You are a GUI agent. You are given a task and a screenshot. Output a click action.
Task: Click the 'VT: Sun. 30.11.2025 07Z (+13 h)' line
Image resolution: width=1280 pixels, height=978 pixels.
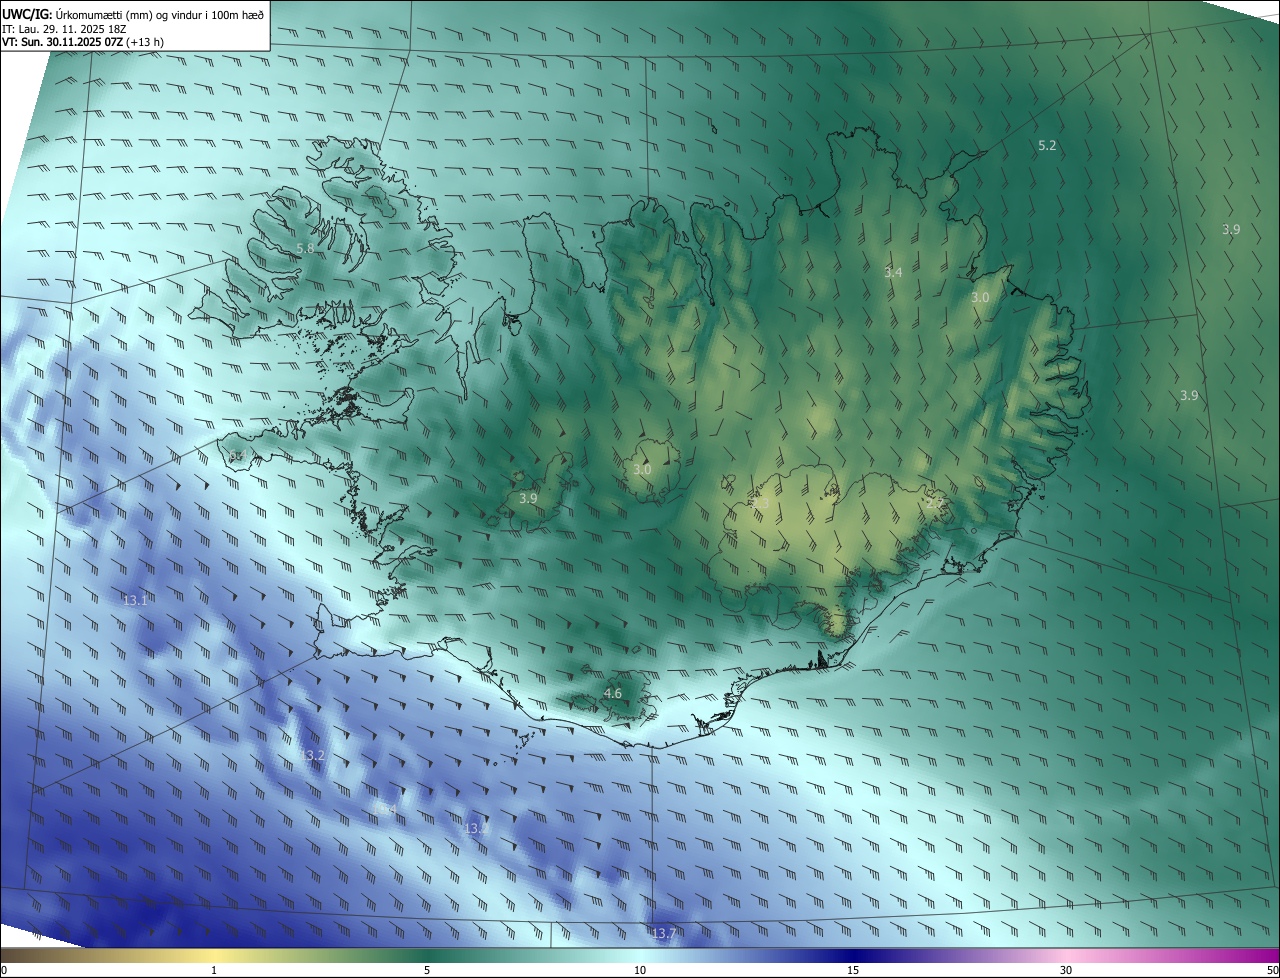point(83,42)
